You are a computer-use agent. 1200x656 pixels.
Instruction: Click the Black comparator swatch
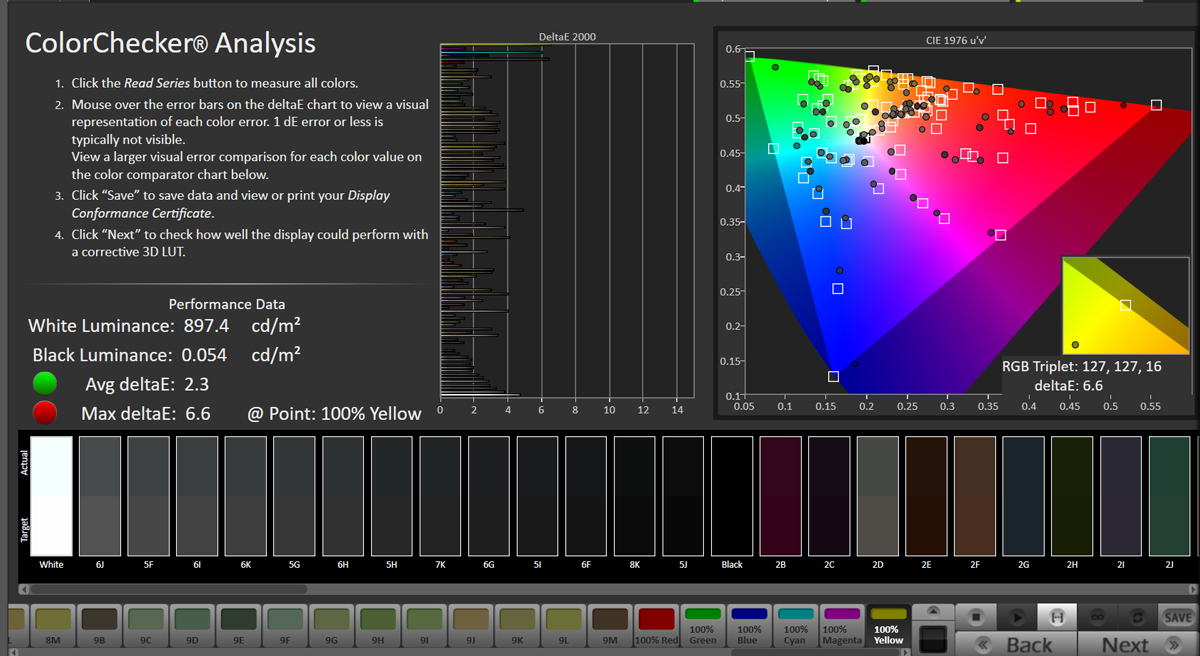[732, 496]
